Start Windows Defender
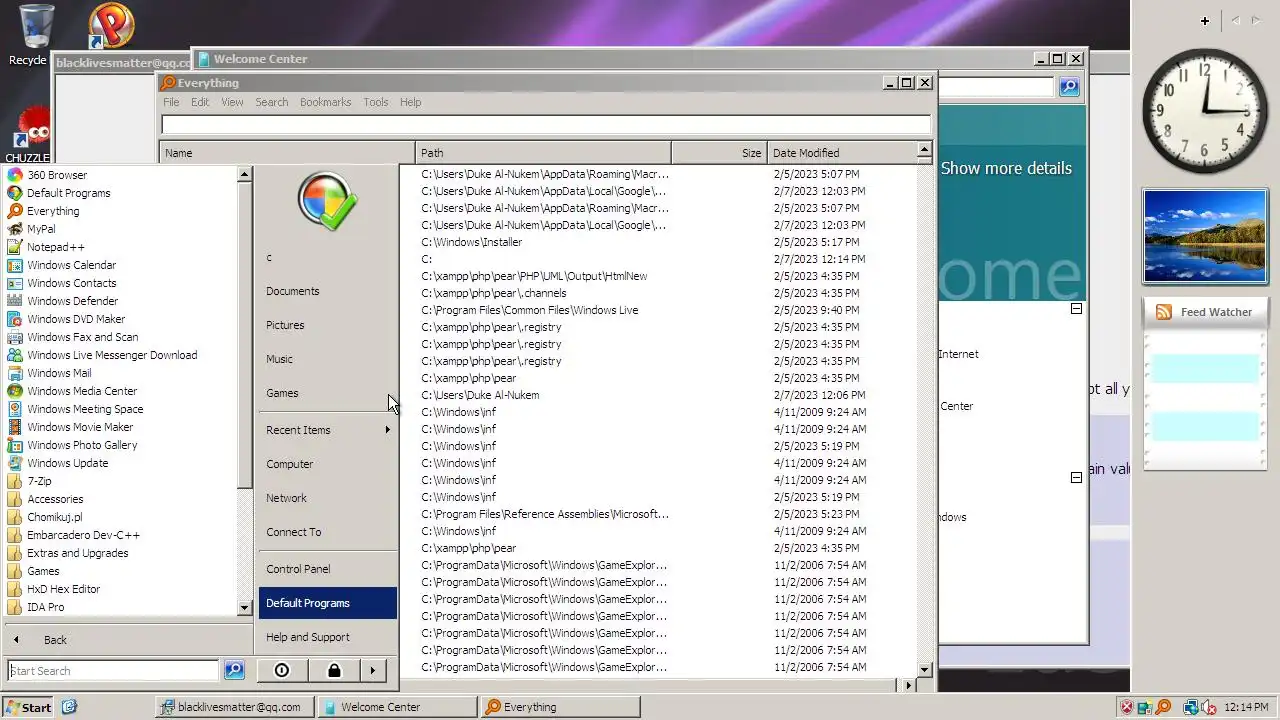 (72, 301)
